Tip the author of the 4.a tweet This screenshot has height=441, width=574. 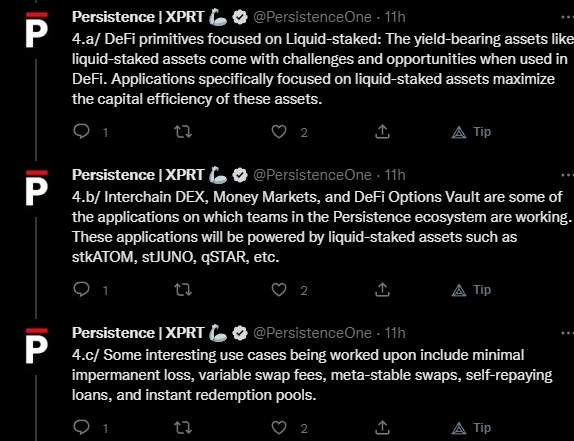[471, 132]
